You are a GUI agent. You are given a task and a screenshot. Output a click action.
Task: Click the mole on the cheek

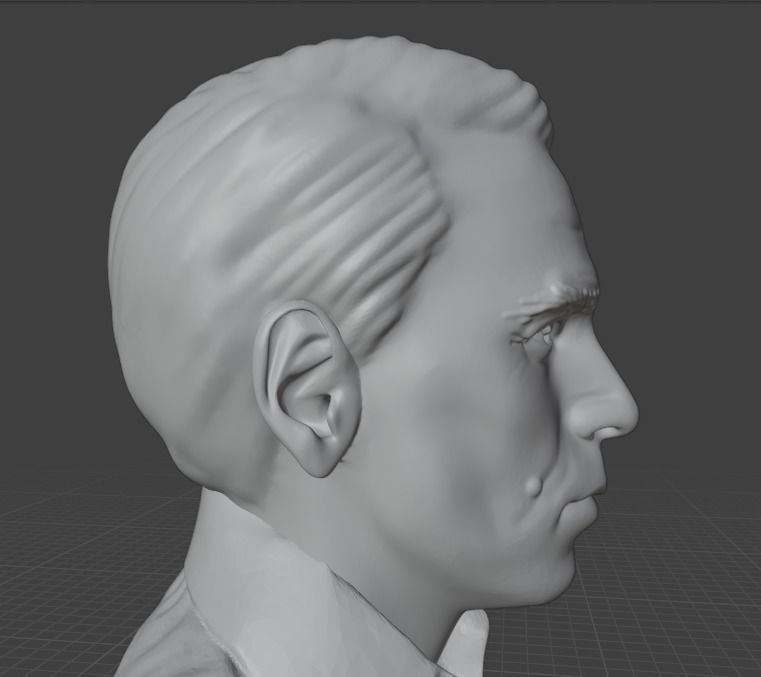coord(534,486)
